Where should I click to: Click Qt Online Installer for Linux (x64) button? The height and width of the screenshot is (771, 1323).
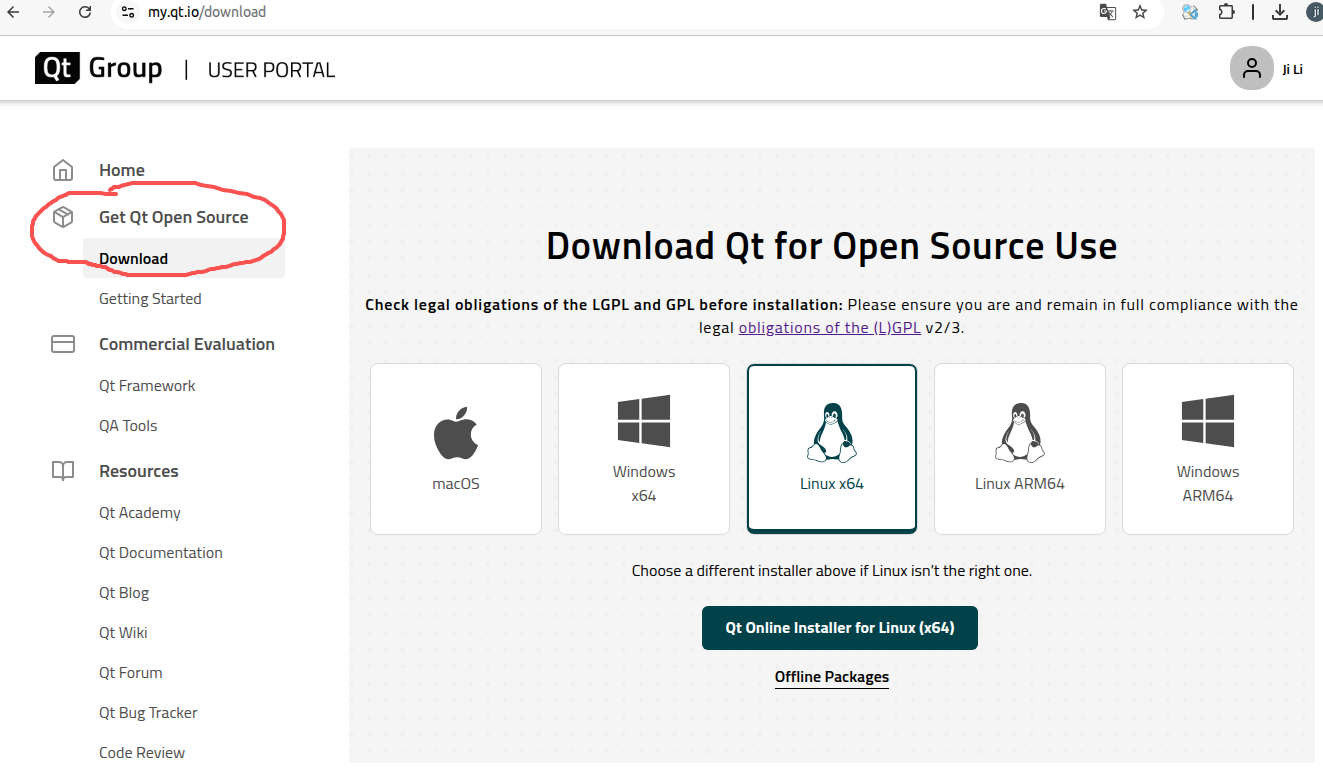840,628
